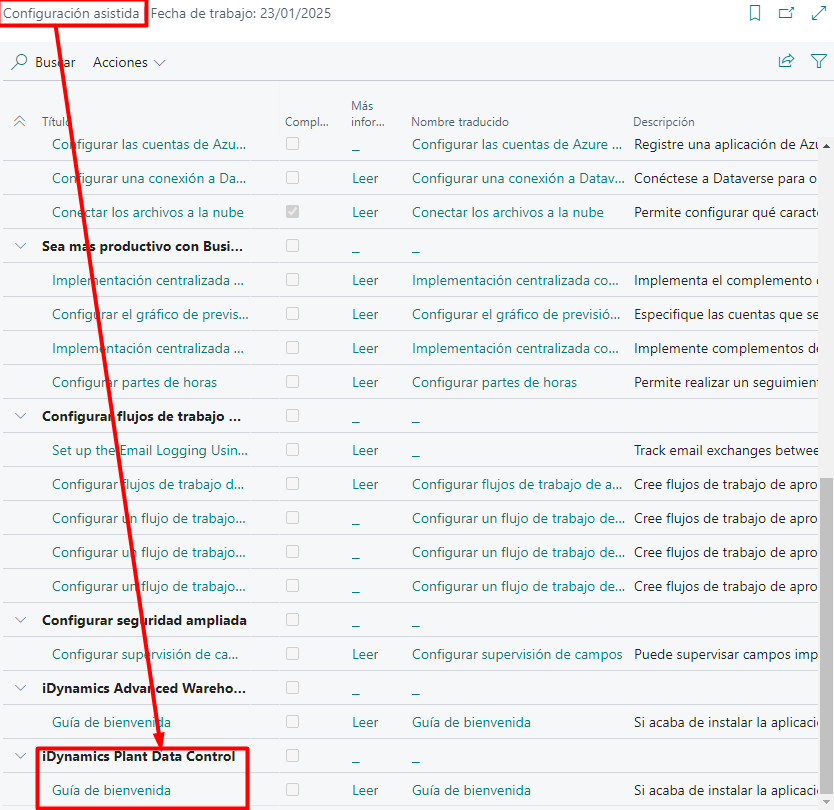Screen dimensions: 834x810
Task: Open Guía de bienvenida under Plant Data Control
Action: click(x=111, y=790)
